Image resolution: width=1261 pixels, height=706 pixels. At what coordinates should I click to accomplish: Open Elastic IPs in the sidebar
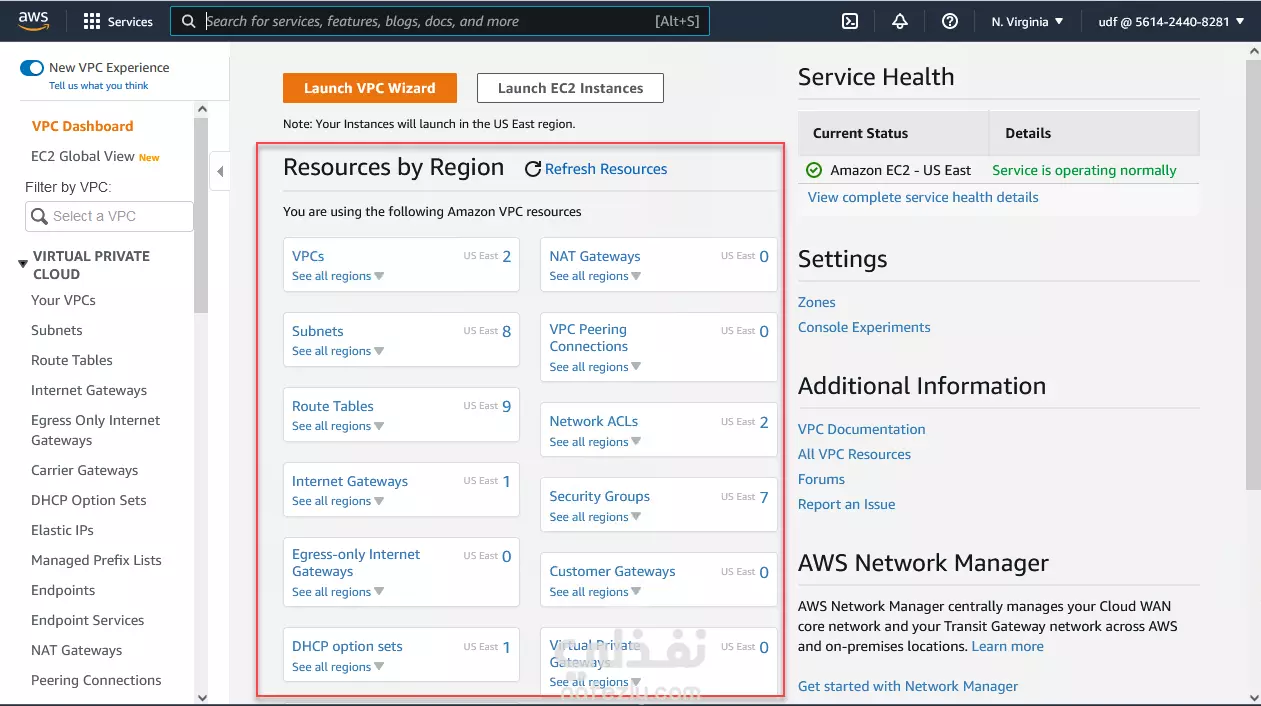(62, 530)
